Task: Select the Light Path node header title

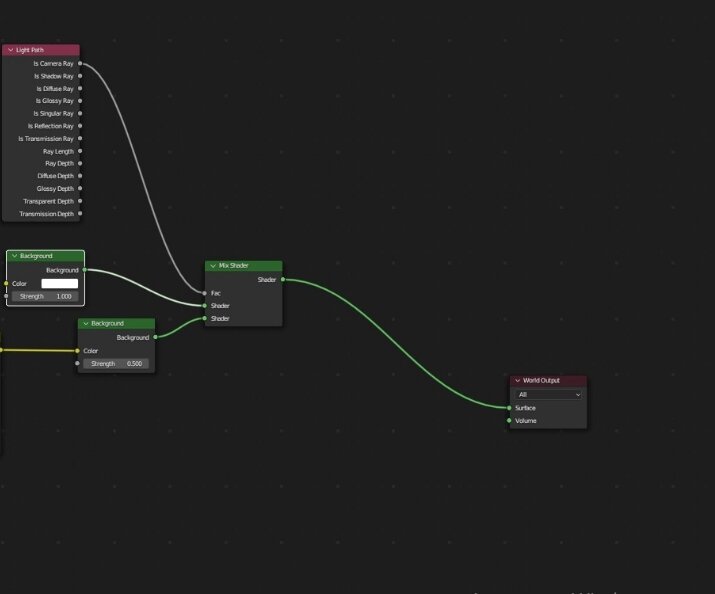Action: tap(30, 50)
